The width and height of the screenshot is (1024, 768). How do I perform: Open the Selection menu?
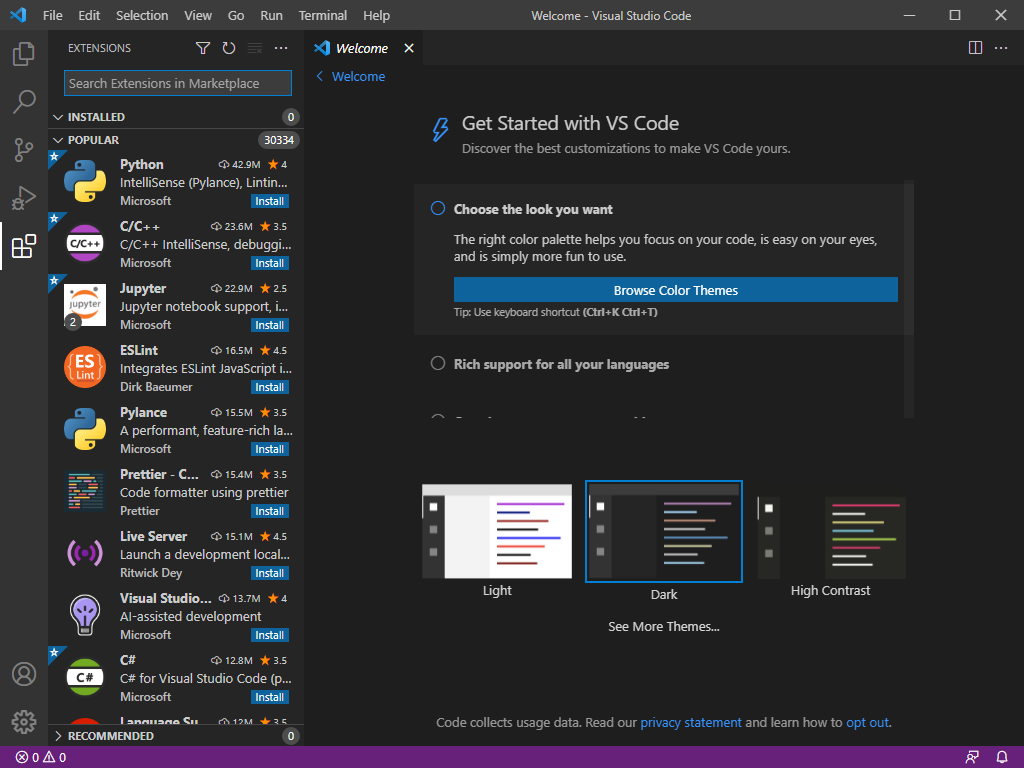(x=142, y=15)
